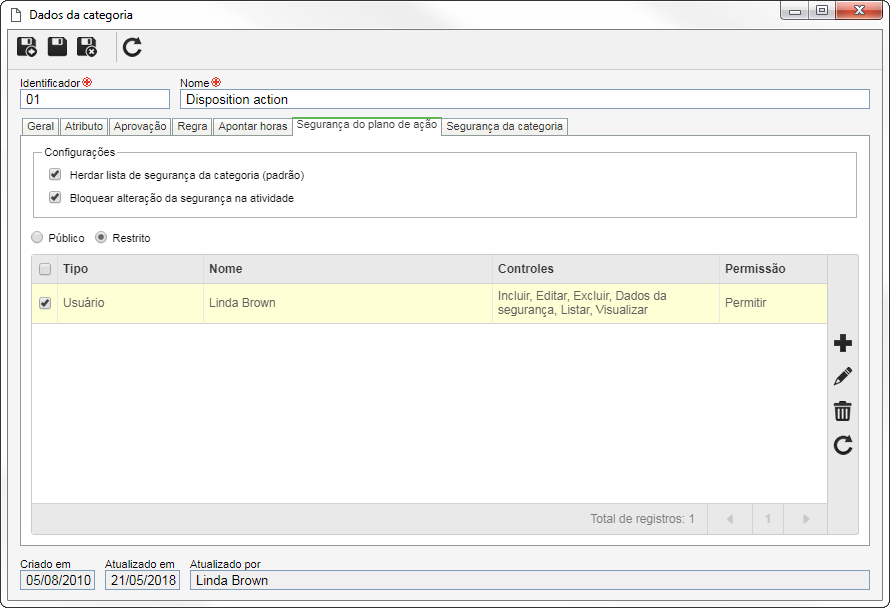Open the document icon in title bar

(16, 15)
